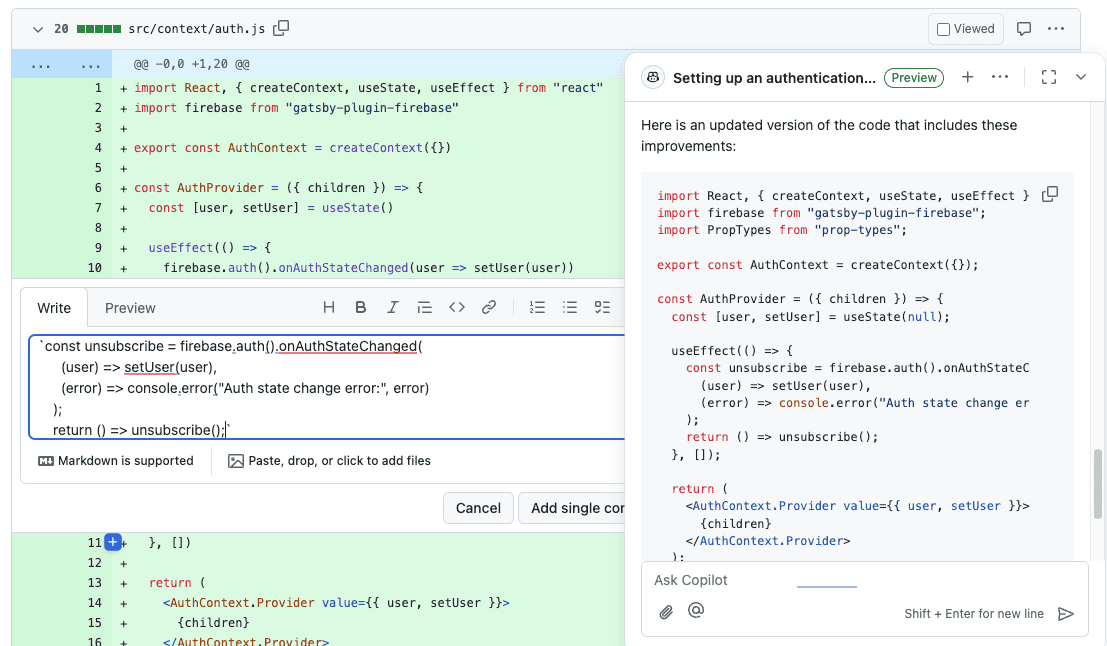
Task: Insert a link in comment
Action: (489, 307)
